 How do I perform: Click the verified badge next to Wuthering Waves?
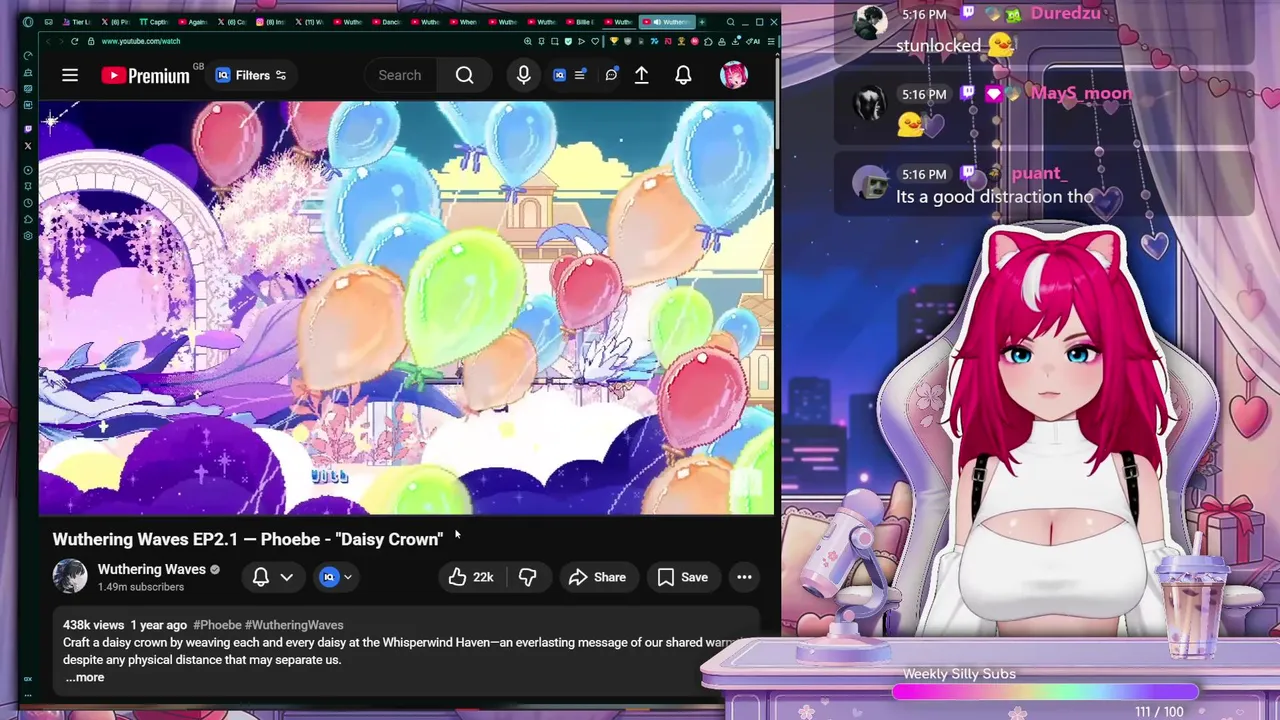pos(214,570)
